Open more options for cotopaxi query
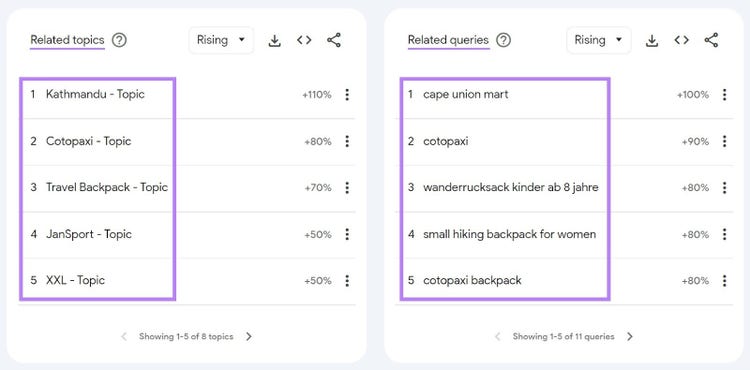 tap(725, 141)
